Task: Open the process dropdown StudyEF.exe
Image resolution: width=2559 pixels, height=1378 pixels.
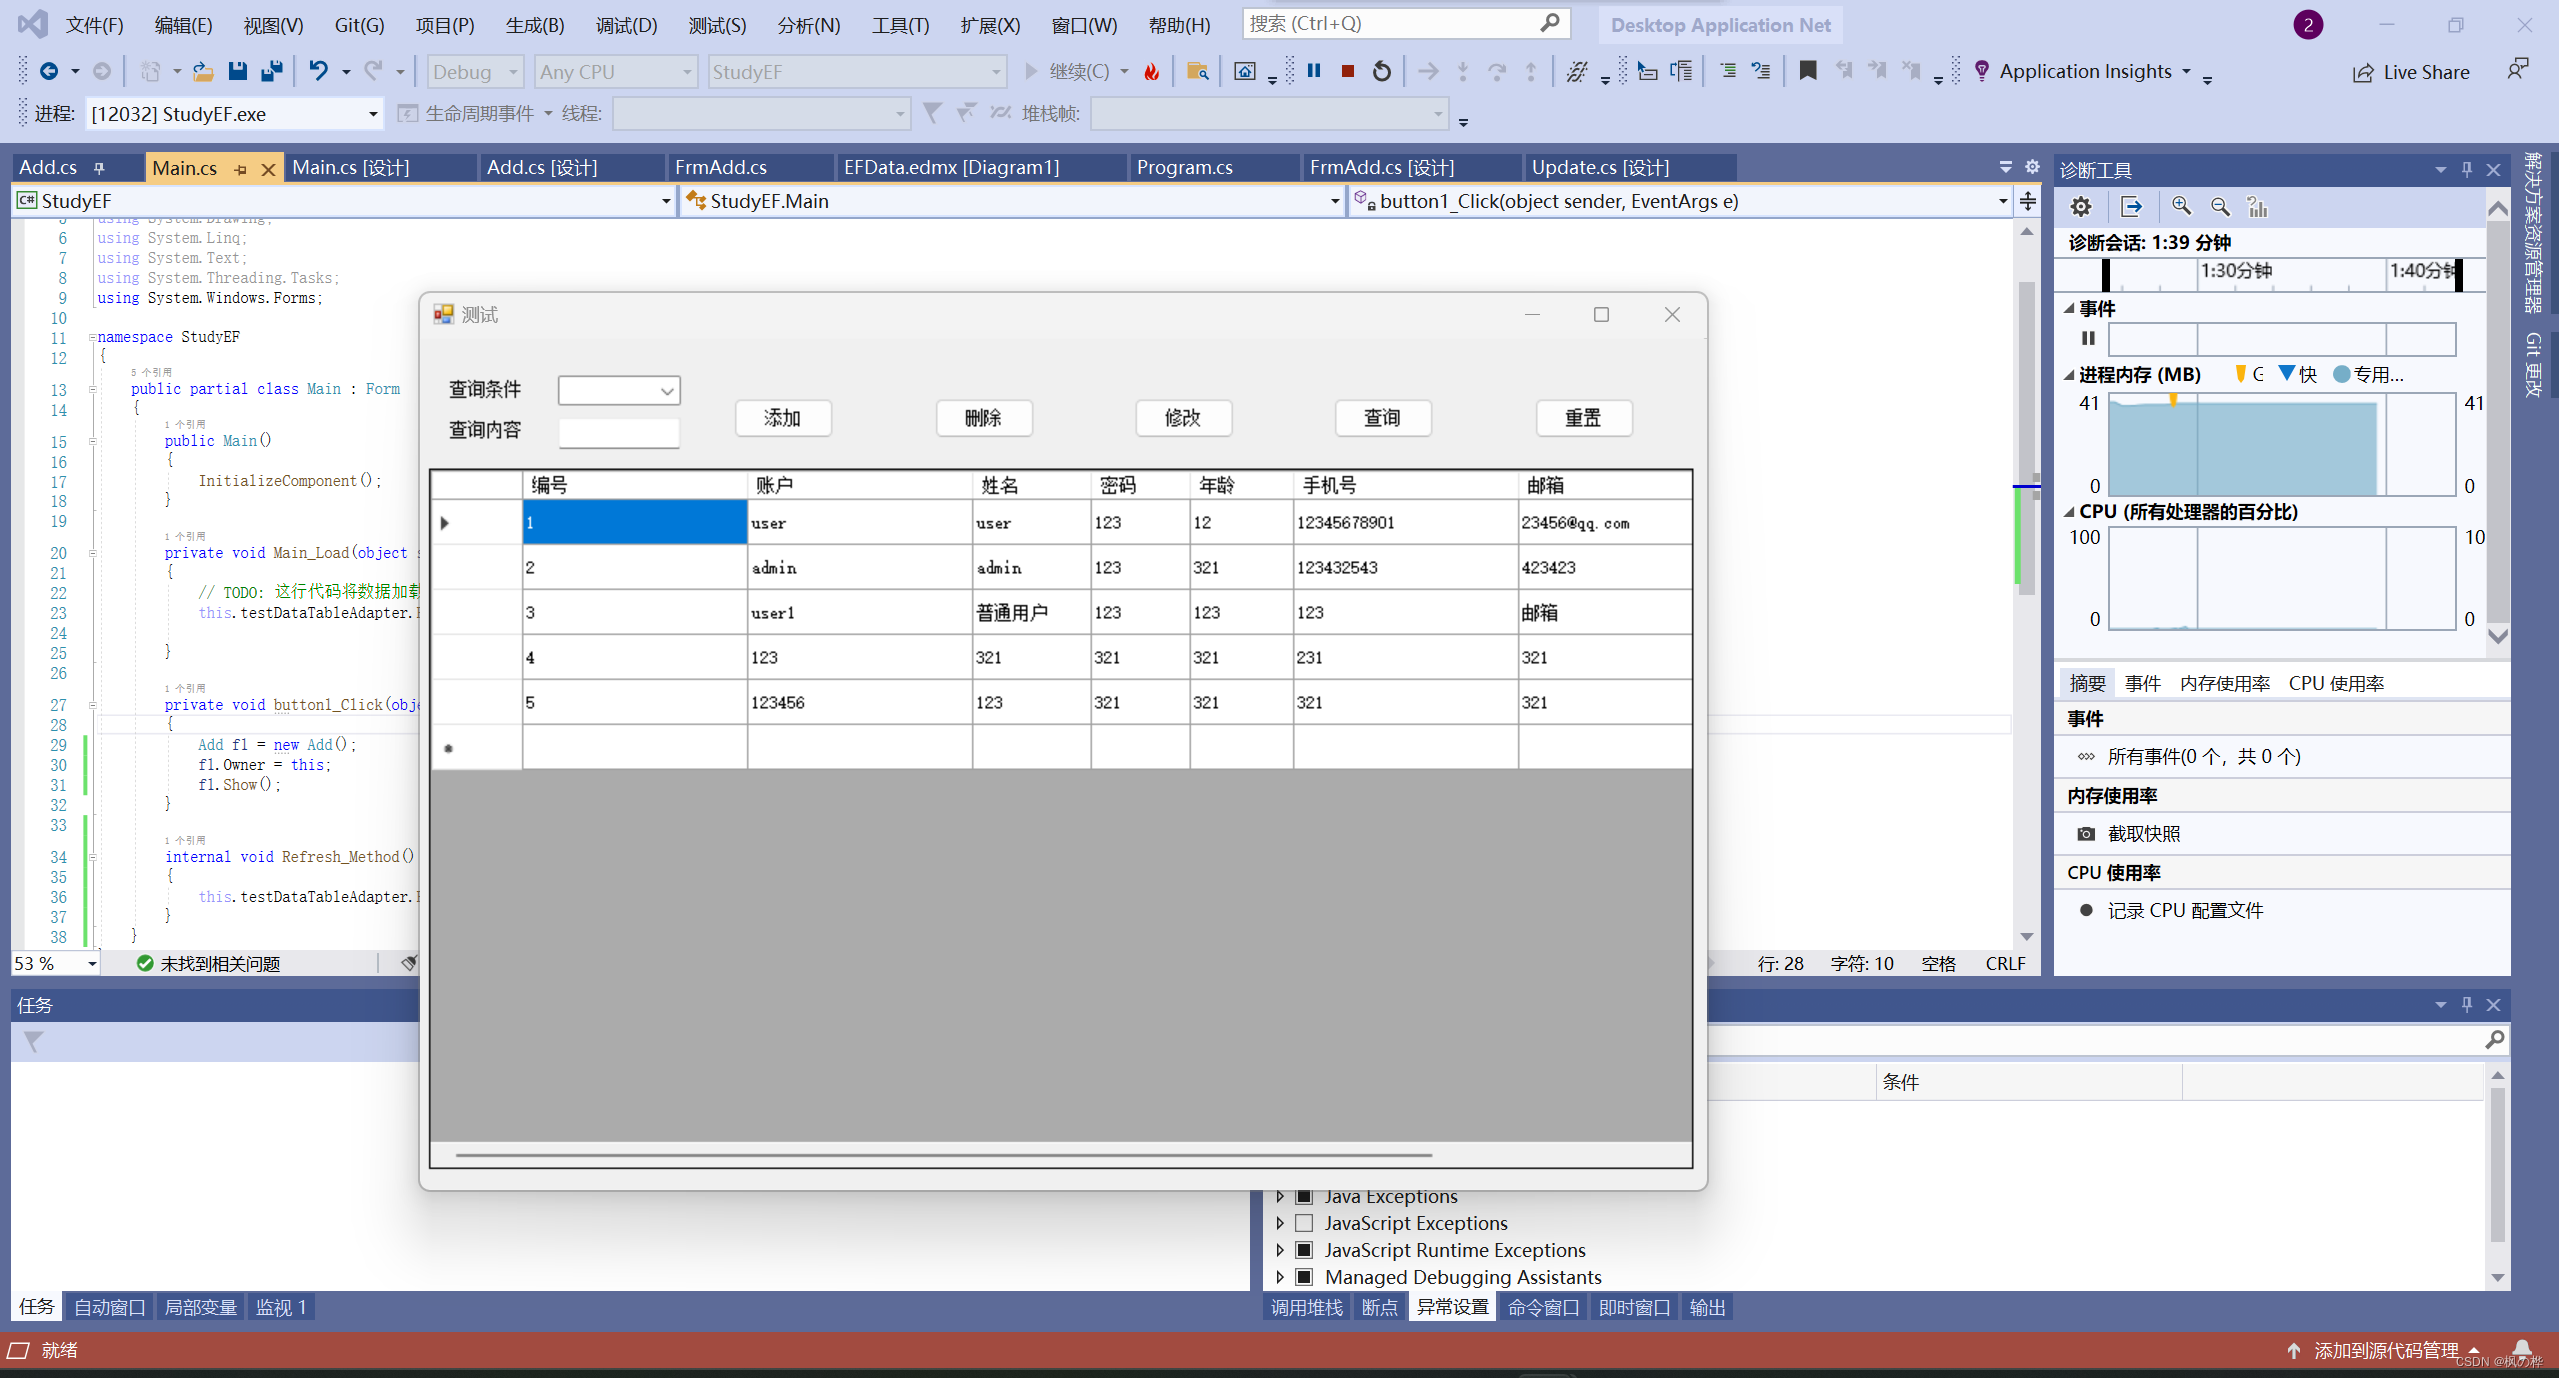Action: click(x=372, y=114)
